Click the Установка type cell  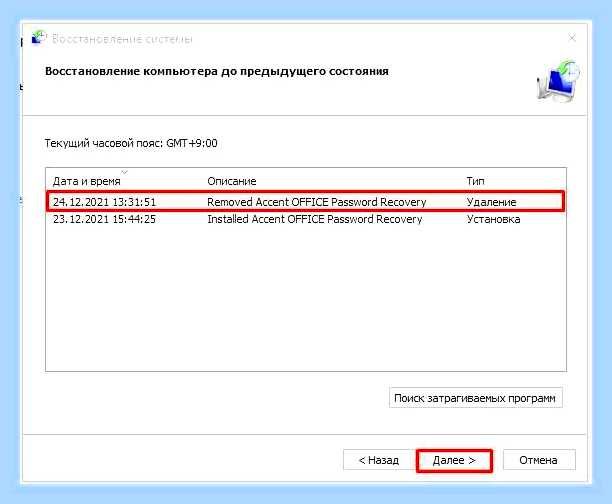point(493,219)
